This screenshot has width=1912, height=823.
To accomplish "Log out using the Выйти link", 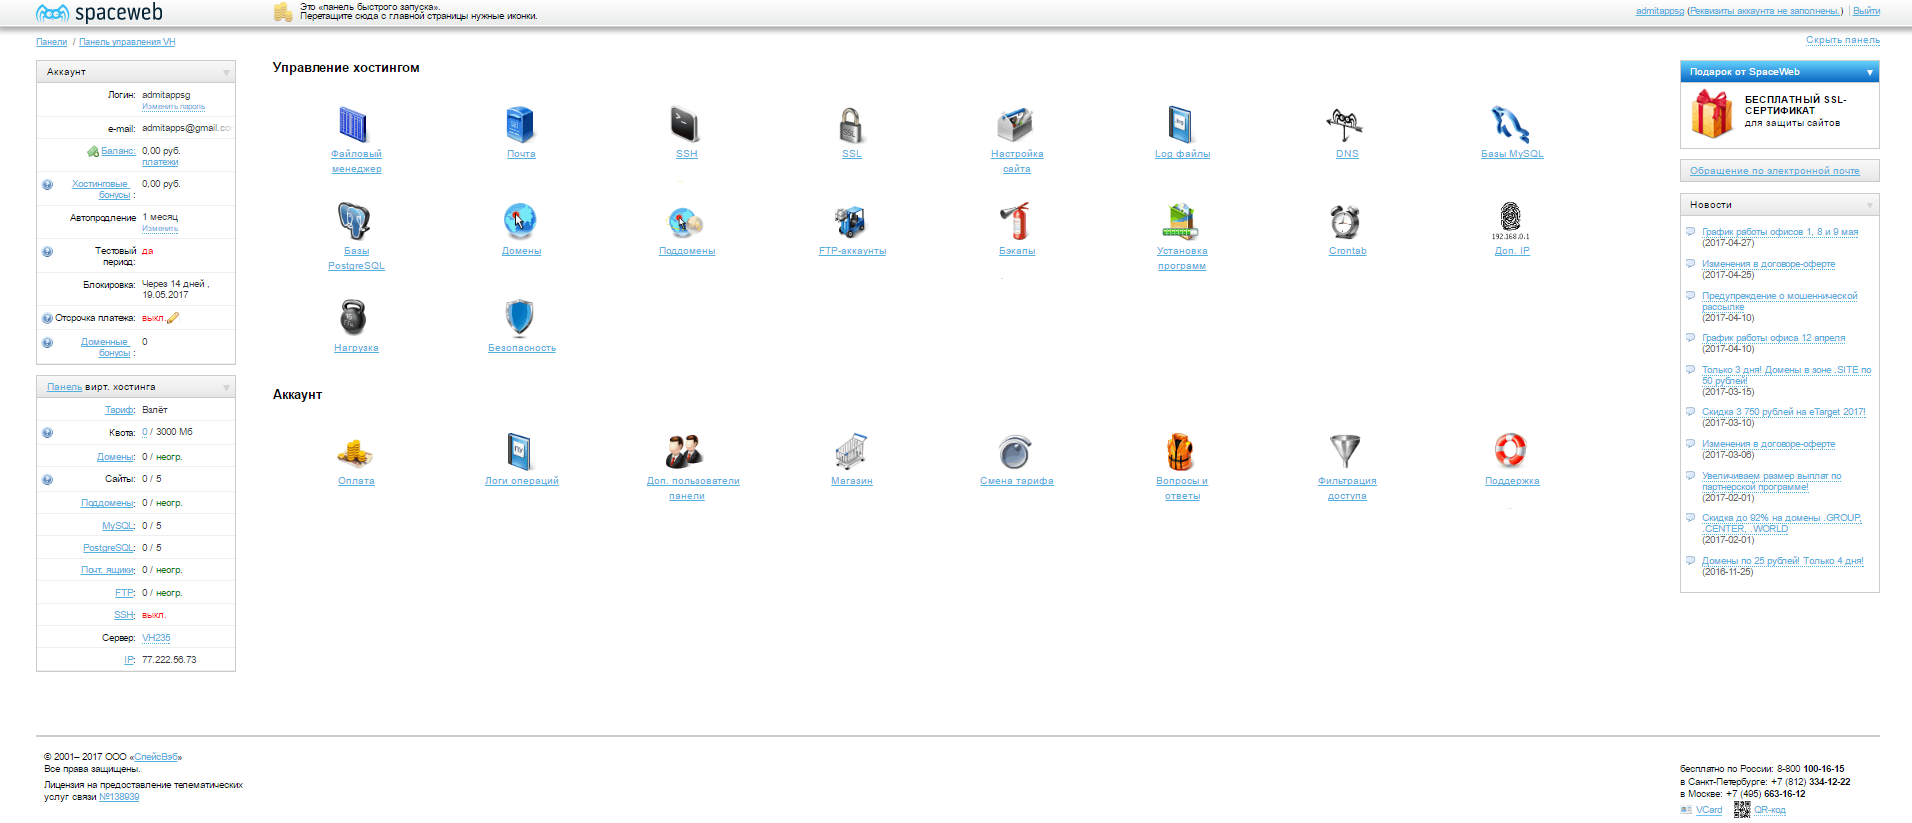I will (1866, 11).
